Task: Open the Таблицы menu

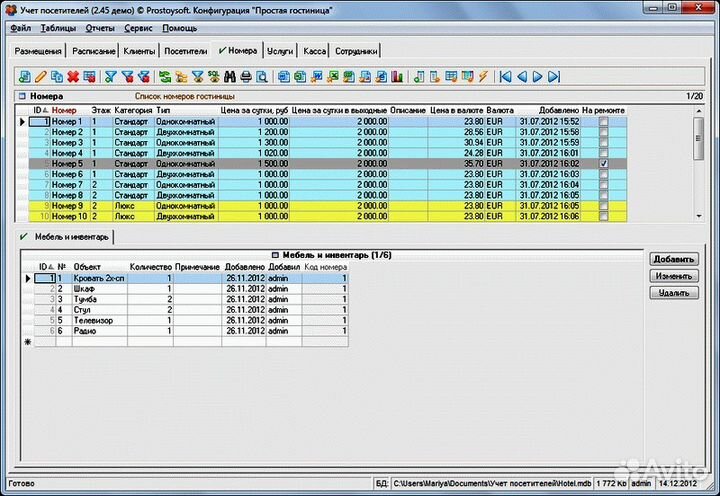Action: pos(59,28)
